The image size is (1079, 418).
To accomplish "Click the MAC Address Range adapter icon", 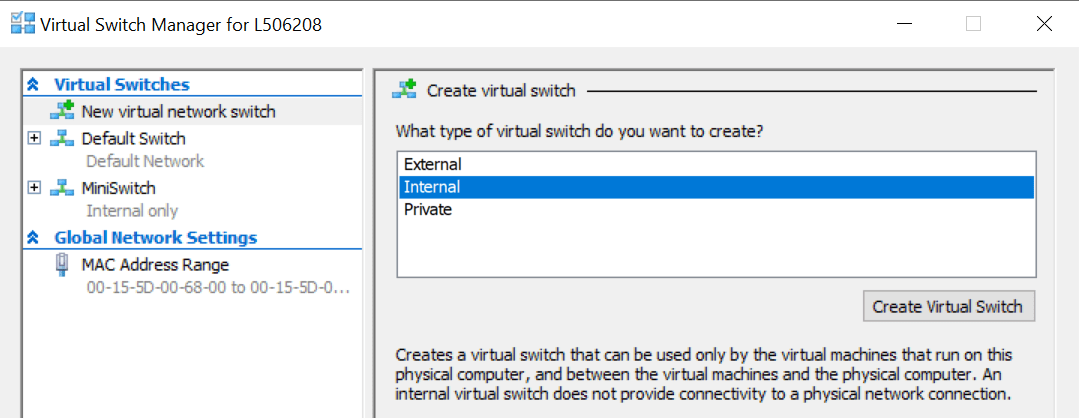I will coord(63,264).
